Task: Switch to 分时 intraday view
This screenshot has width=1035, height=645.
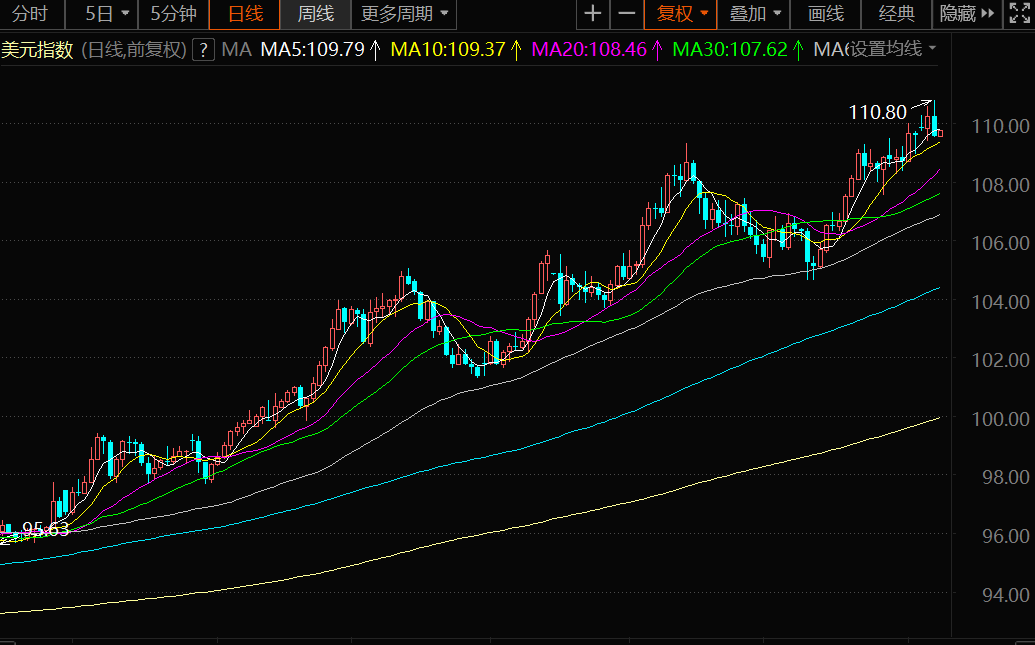Action: coord(30,14)
